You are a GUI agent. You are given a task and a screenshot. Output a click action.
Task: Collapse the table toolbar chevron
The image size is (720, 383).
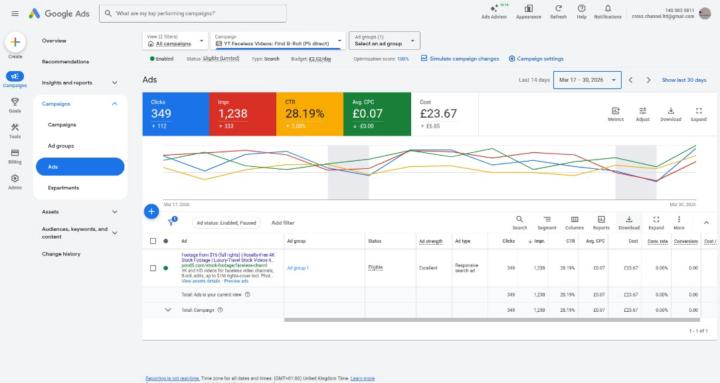coord(706,223)
